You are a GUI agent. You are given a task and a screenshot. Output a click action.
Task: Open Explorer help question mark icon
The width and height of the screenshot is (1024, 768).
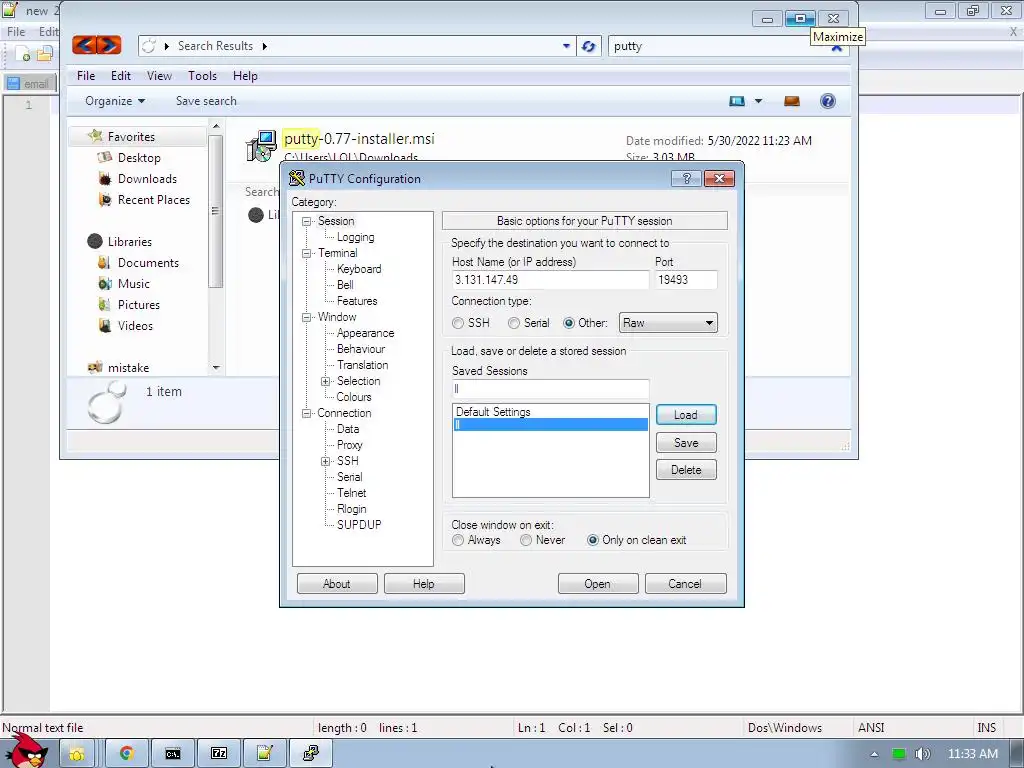pos(827,101)
